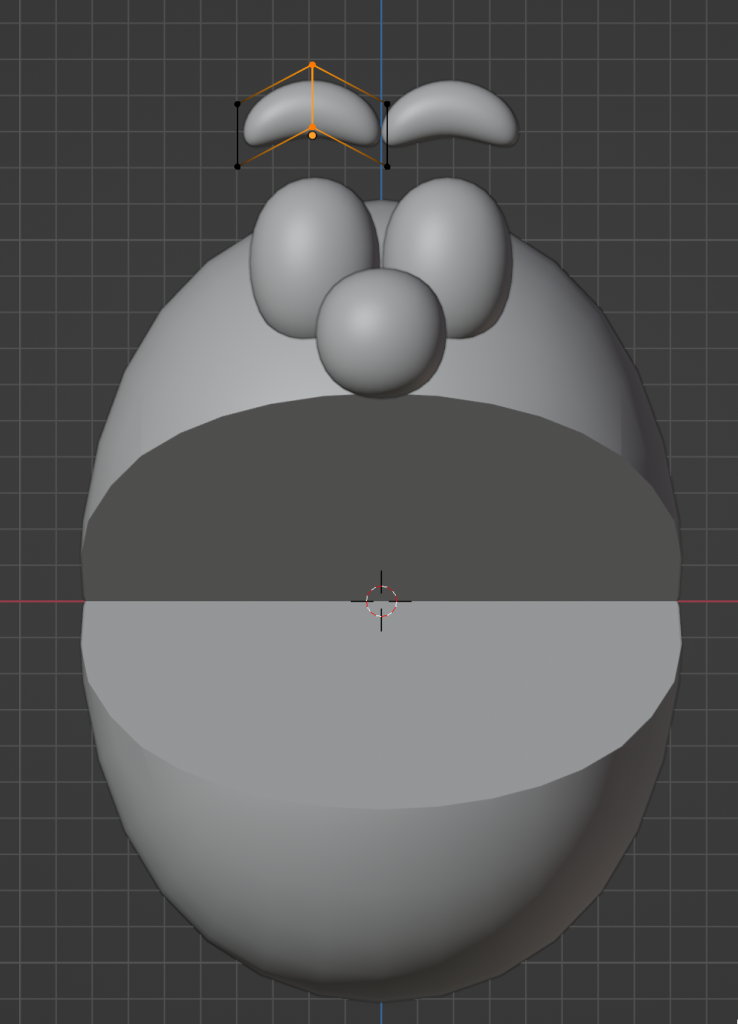
Task: Select the top orange lattice vertex
Action: [x=312, y=65]
